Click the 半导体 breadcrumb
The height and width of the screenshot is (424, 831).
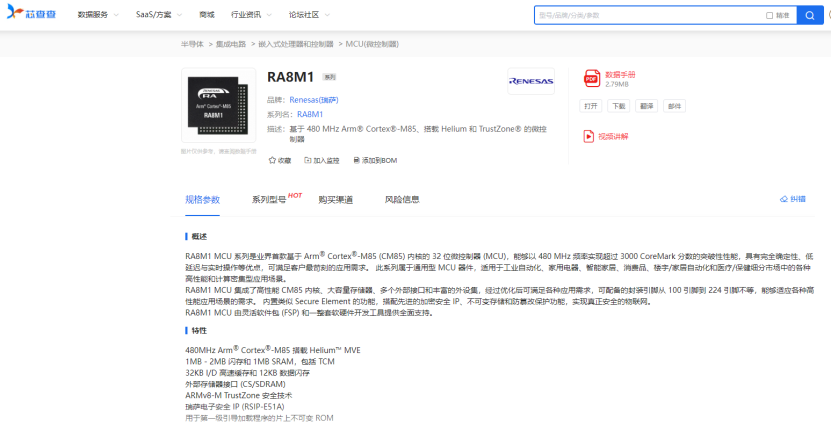pyautogui.click(x=192, y=44)
